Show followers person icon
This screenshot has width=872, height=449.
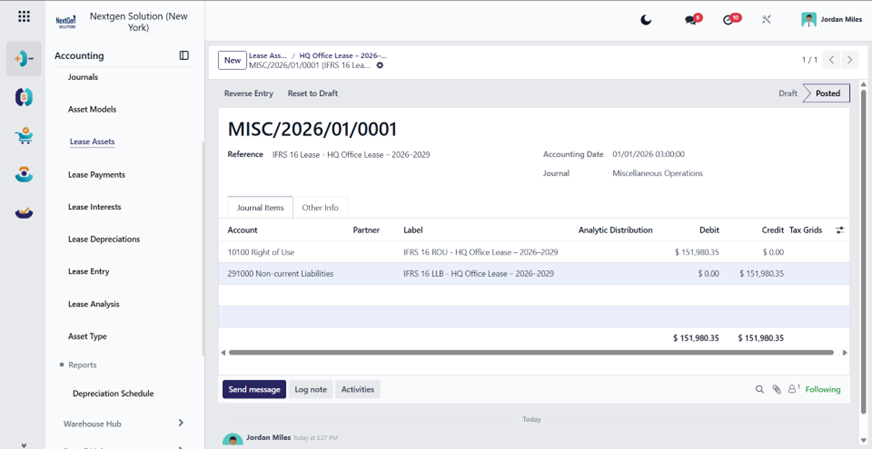coord(794,389)
